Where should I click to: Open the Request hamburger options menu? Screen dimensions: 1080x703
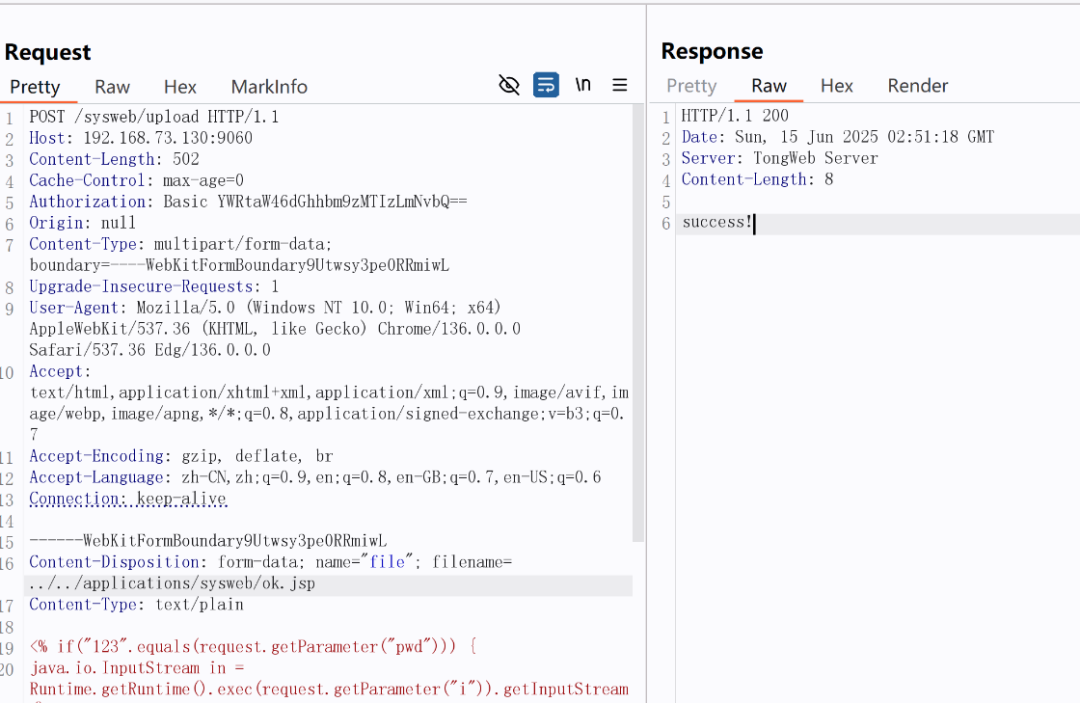tap(619, 85)
